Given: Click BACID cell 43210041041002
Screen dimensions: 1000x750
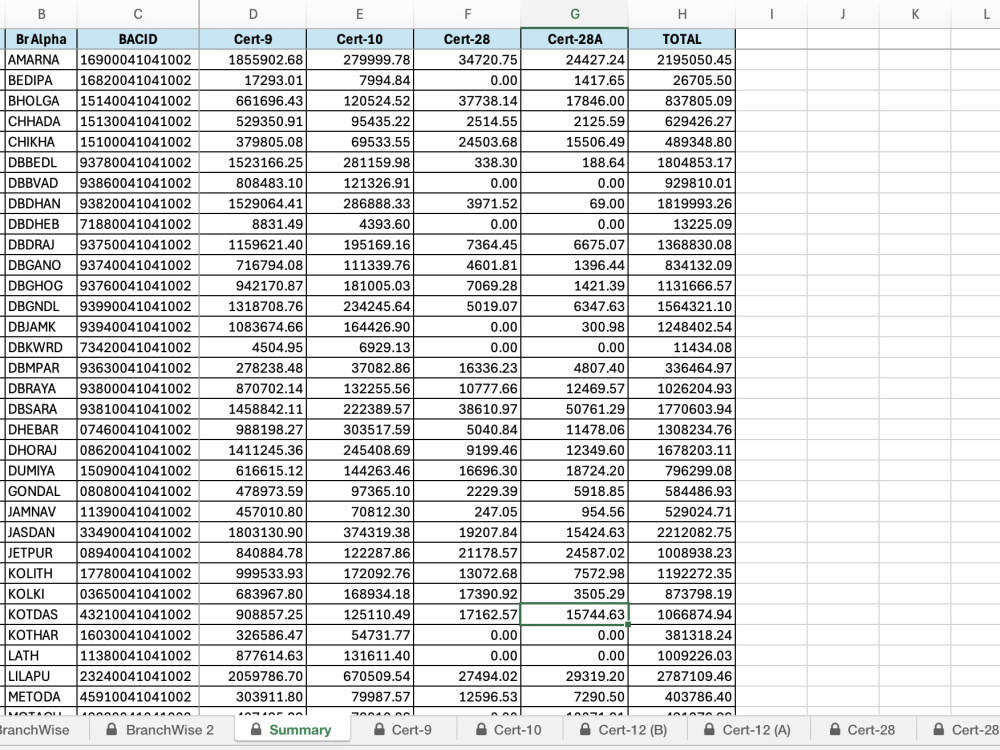Looking at the screenshot, I should click(138, 614).
